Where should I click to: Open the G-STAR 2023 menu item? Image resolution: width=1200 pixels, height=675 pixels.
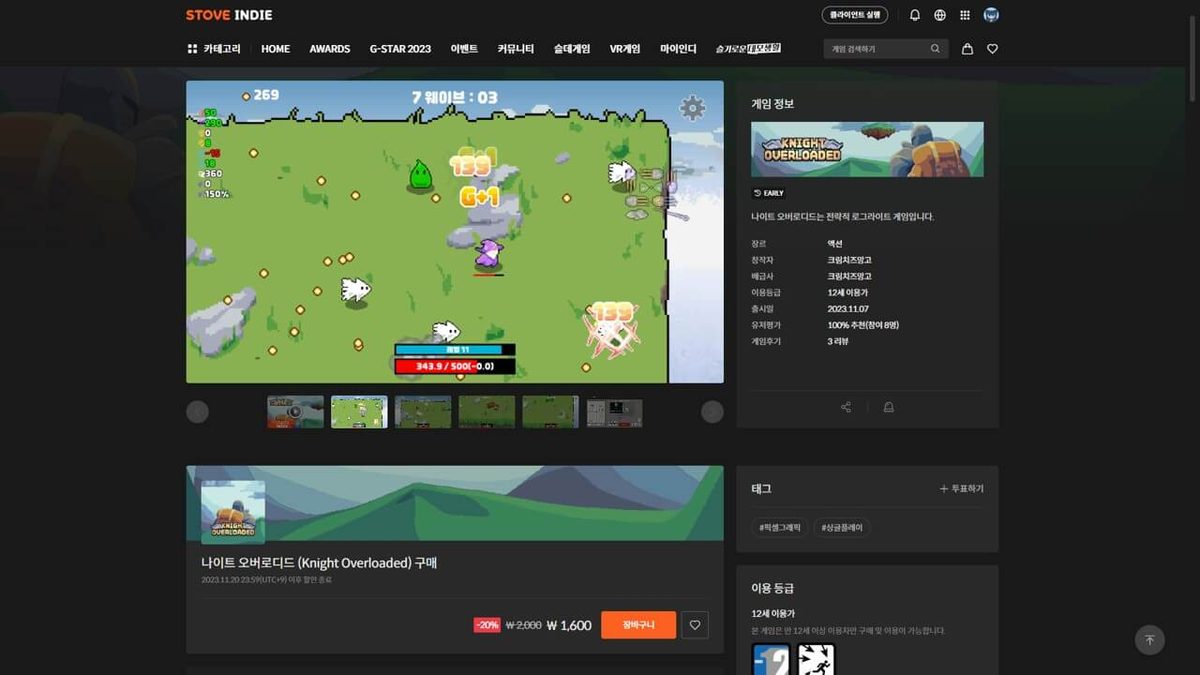400,49
